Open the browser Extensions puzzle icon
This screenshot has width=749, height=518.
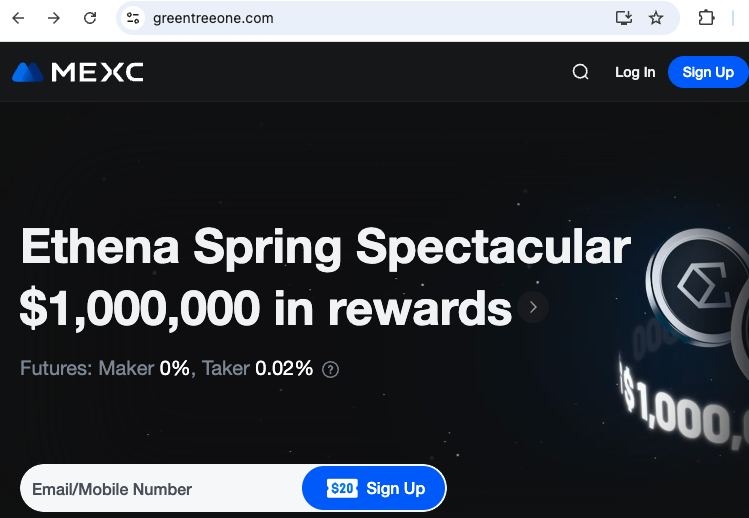click(x=706, y=18)
